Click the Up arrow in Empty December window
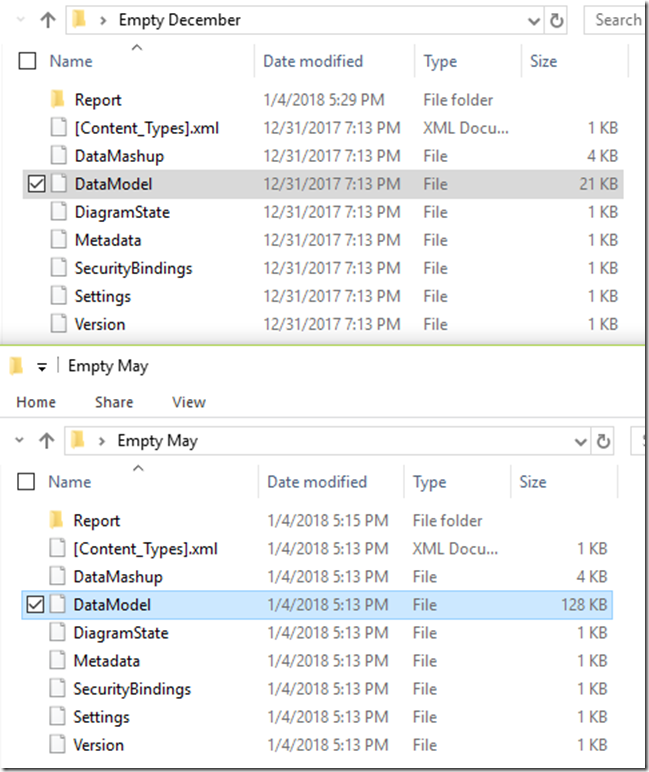Viewport: 649px width, 772px height. (47, 20)
